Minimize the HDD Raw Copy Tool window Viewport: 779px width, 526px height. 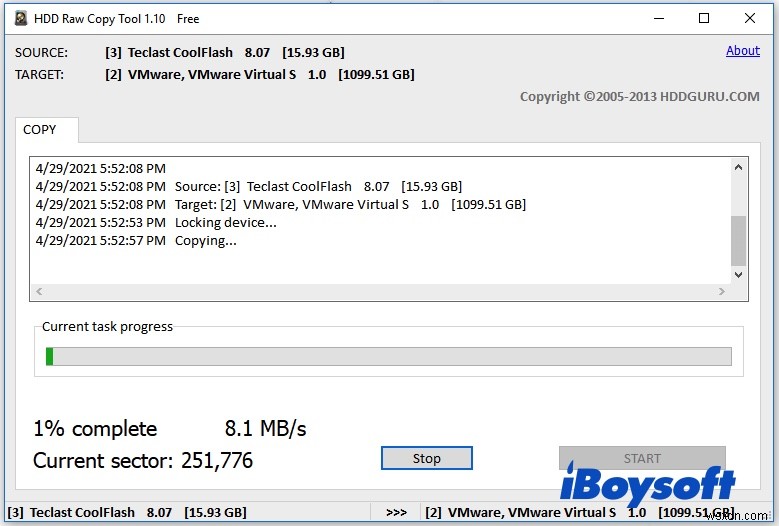659,19
